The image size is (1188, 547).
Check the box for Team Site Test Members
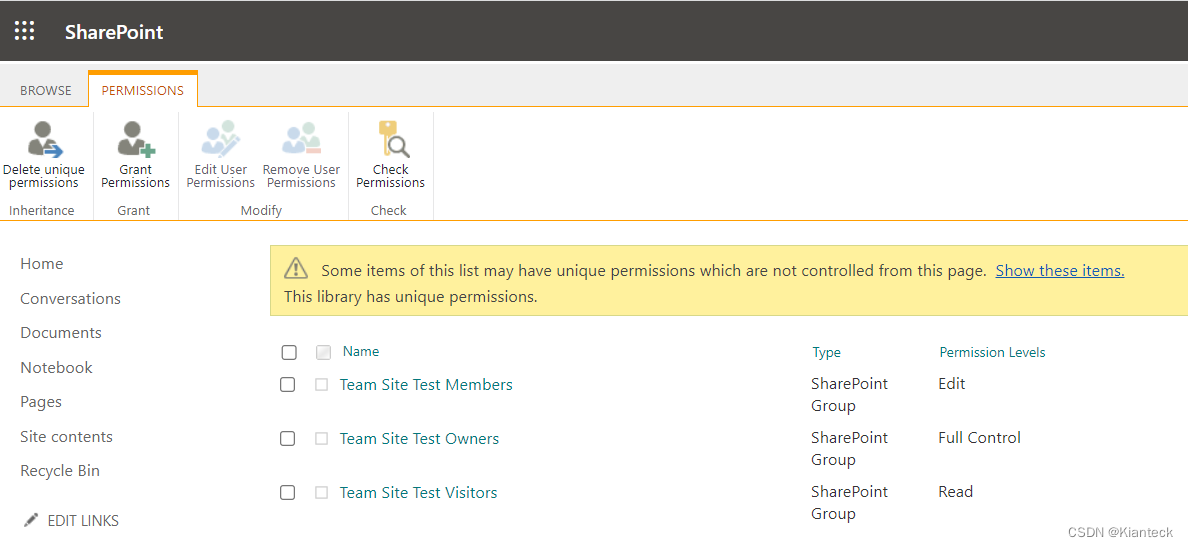click(287, 385)
